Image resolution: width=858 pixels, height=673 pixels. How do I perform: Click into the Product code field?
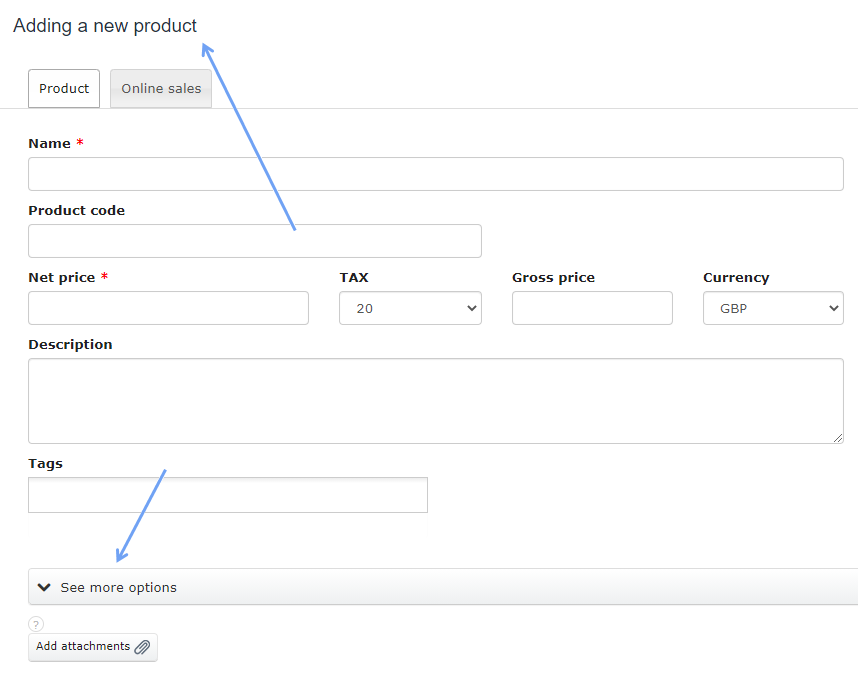click(254, 241)
